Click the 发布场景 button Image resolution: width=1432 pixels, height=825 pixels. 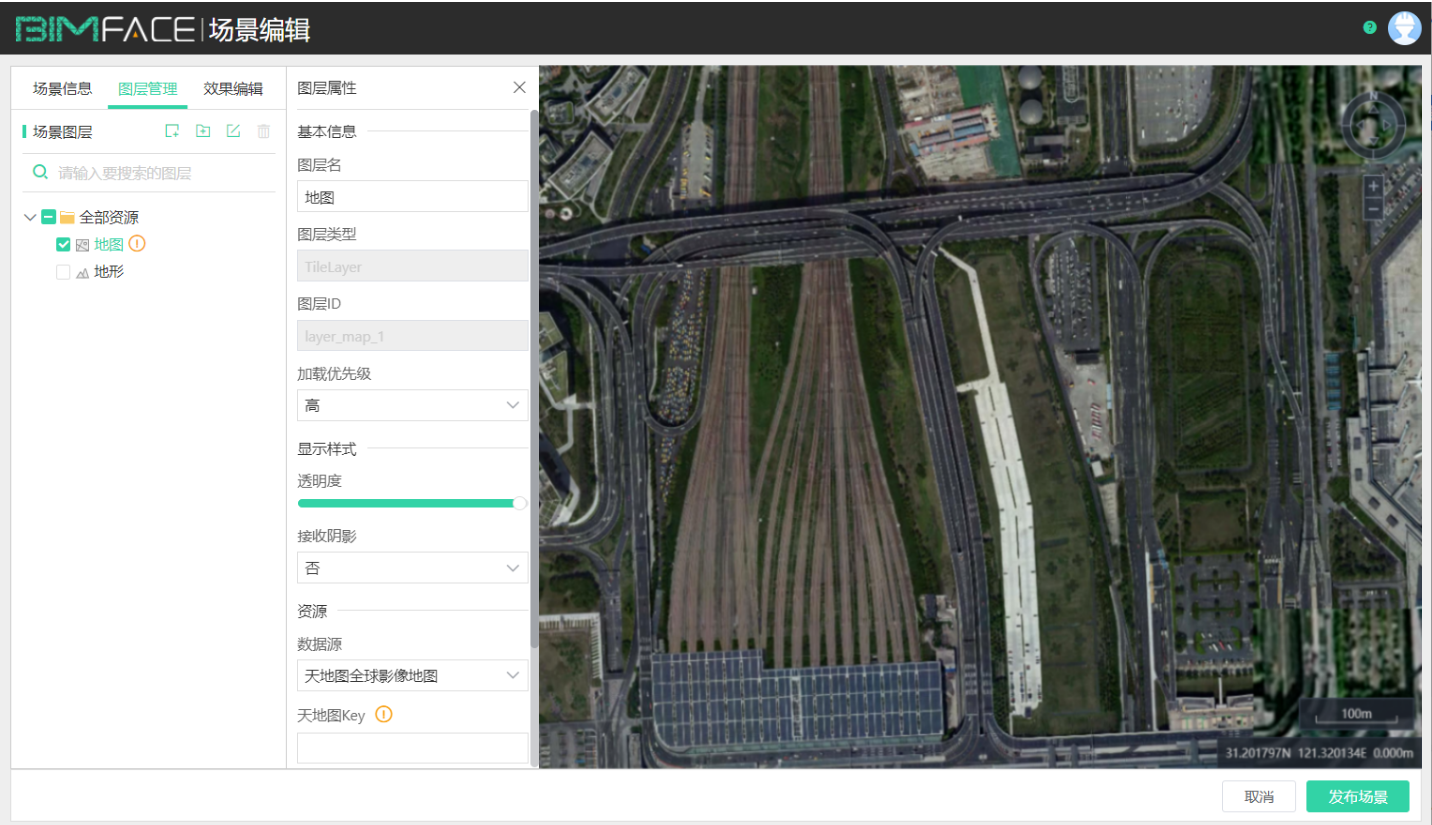point(1357,796)
